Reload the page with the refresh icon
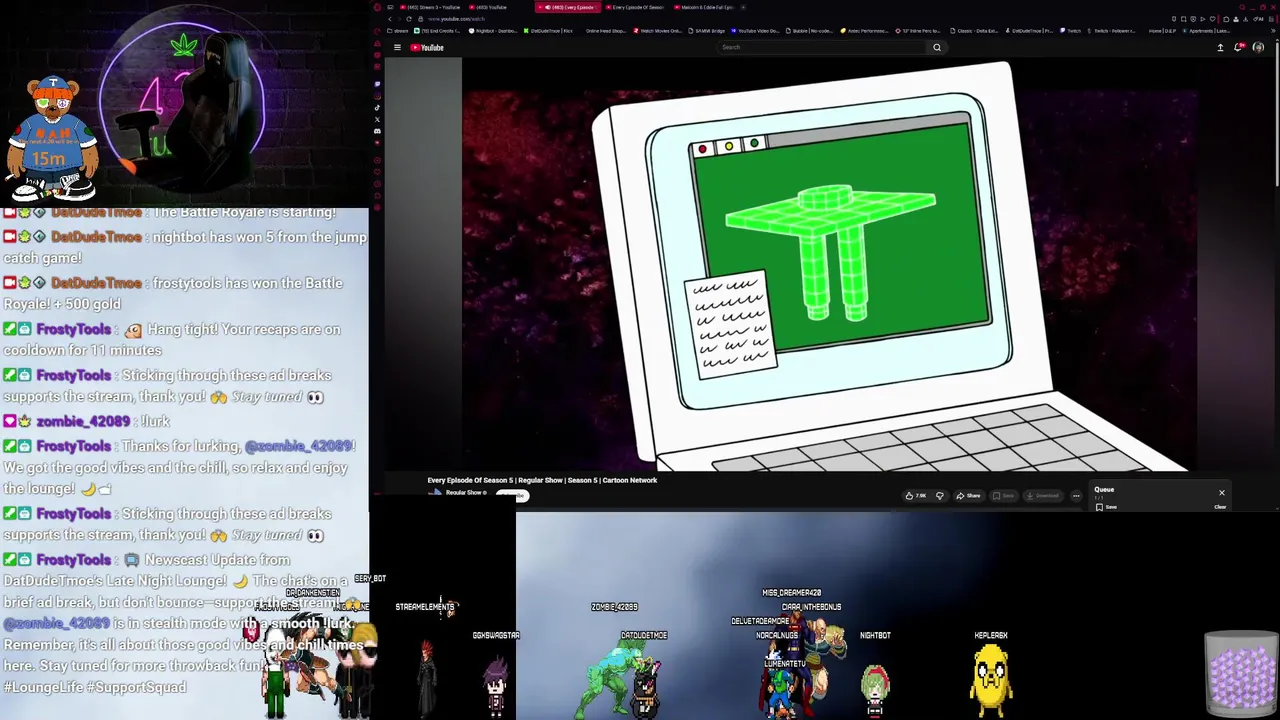The image size is (1280, 720). pos(409,19)
